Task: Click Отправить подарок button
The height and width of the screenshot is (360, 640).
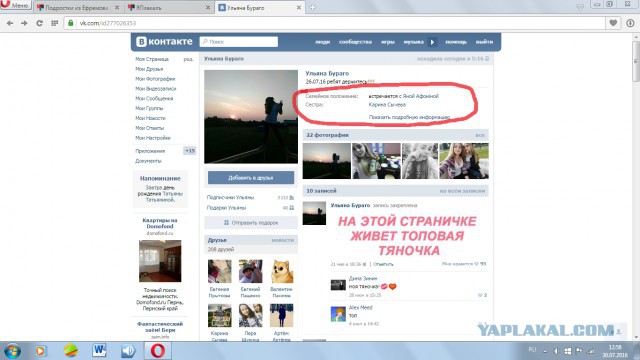Action: click(251, 223)
